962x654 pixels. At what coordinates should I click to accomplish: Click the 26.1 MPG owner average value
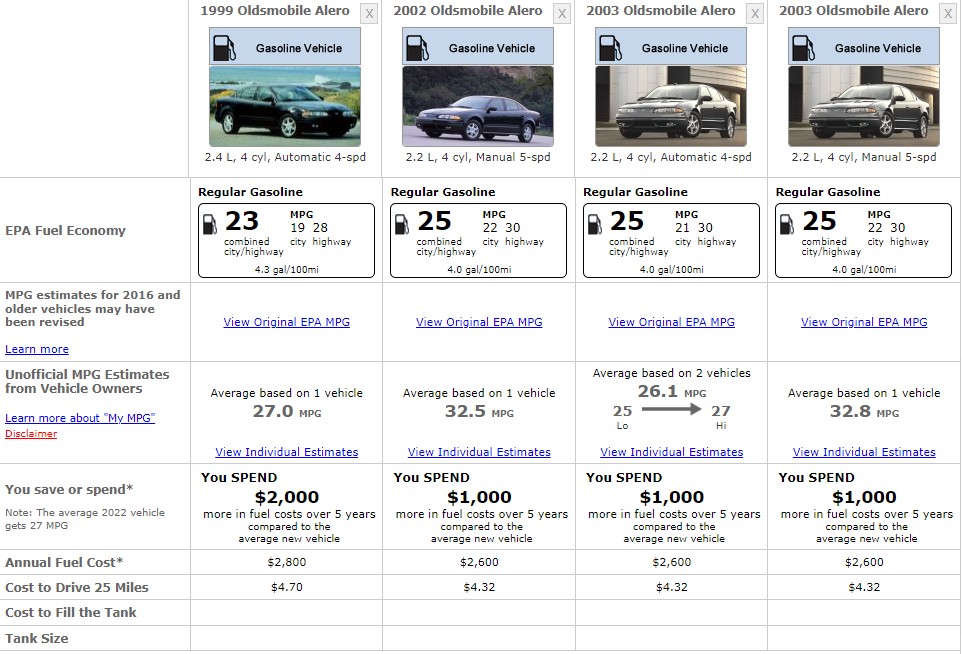pos(672,391)
